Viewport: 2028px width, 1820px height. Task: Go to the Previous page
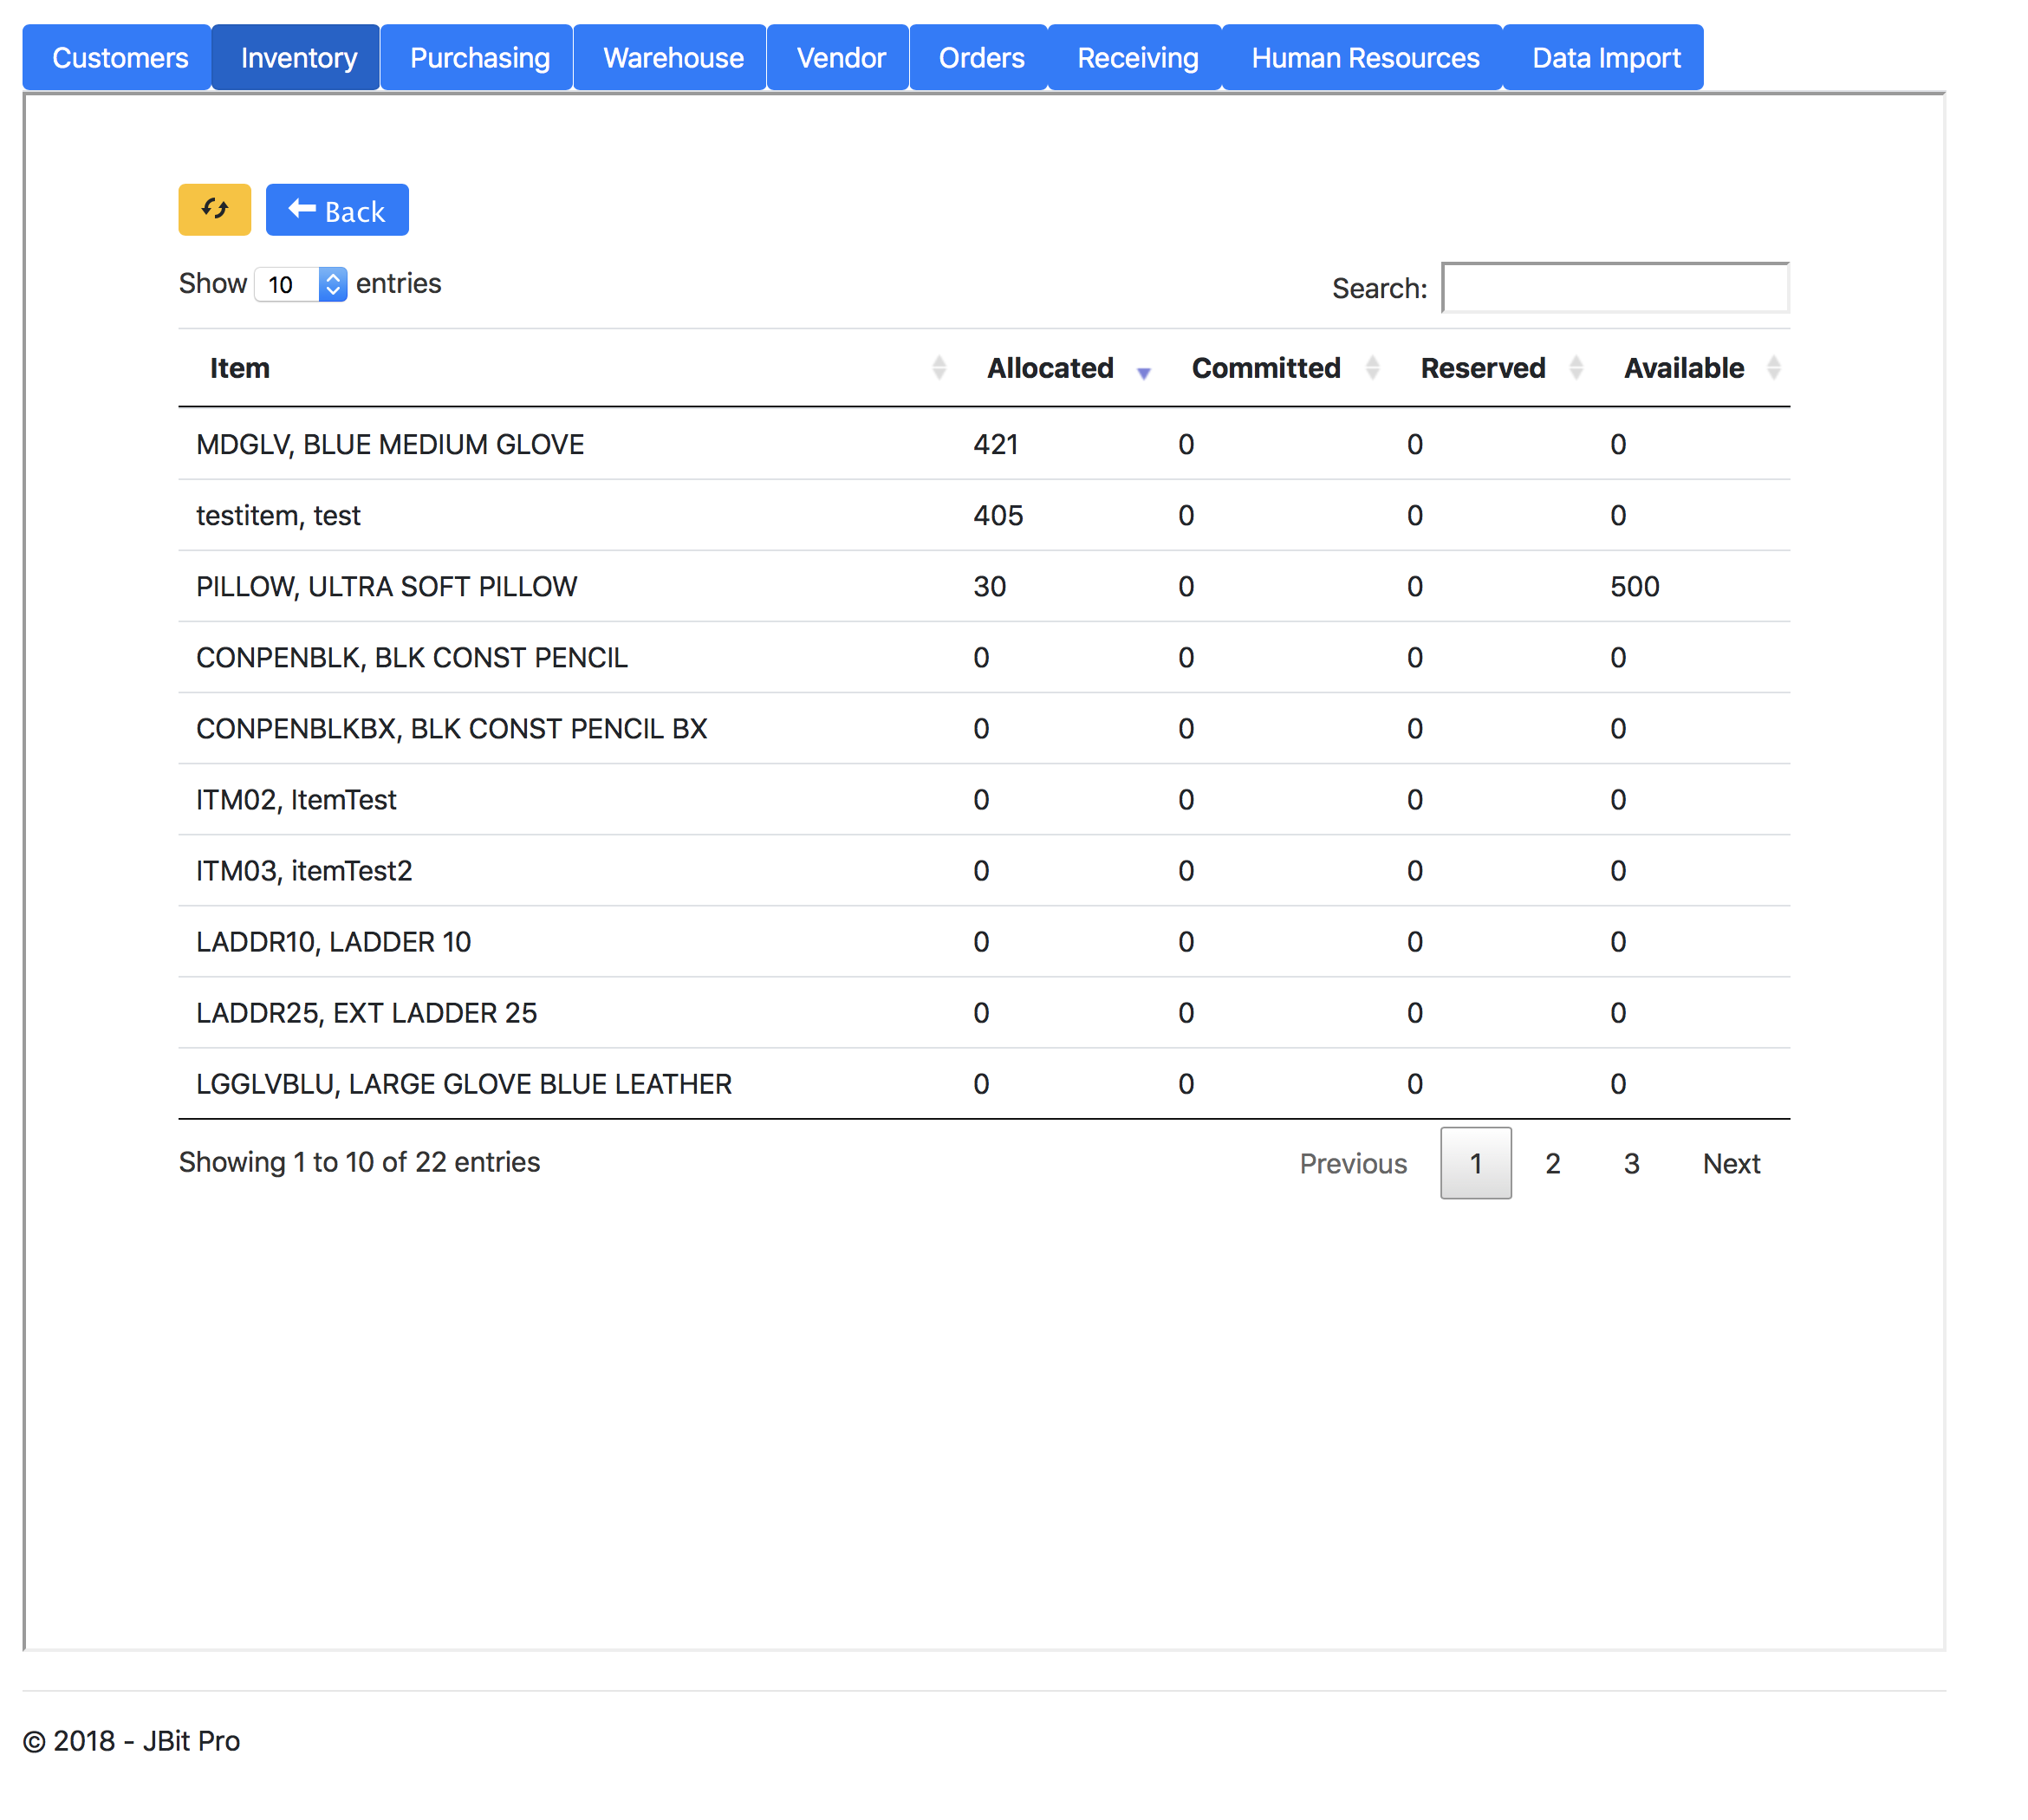[1353, 1163]
